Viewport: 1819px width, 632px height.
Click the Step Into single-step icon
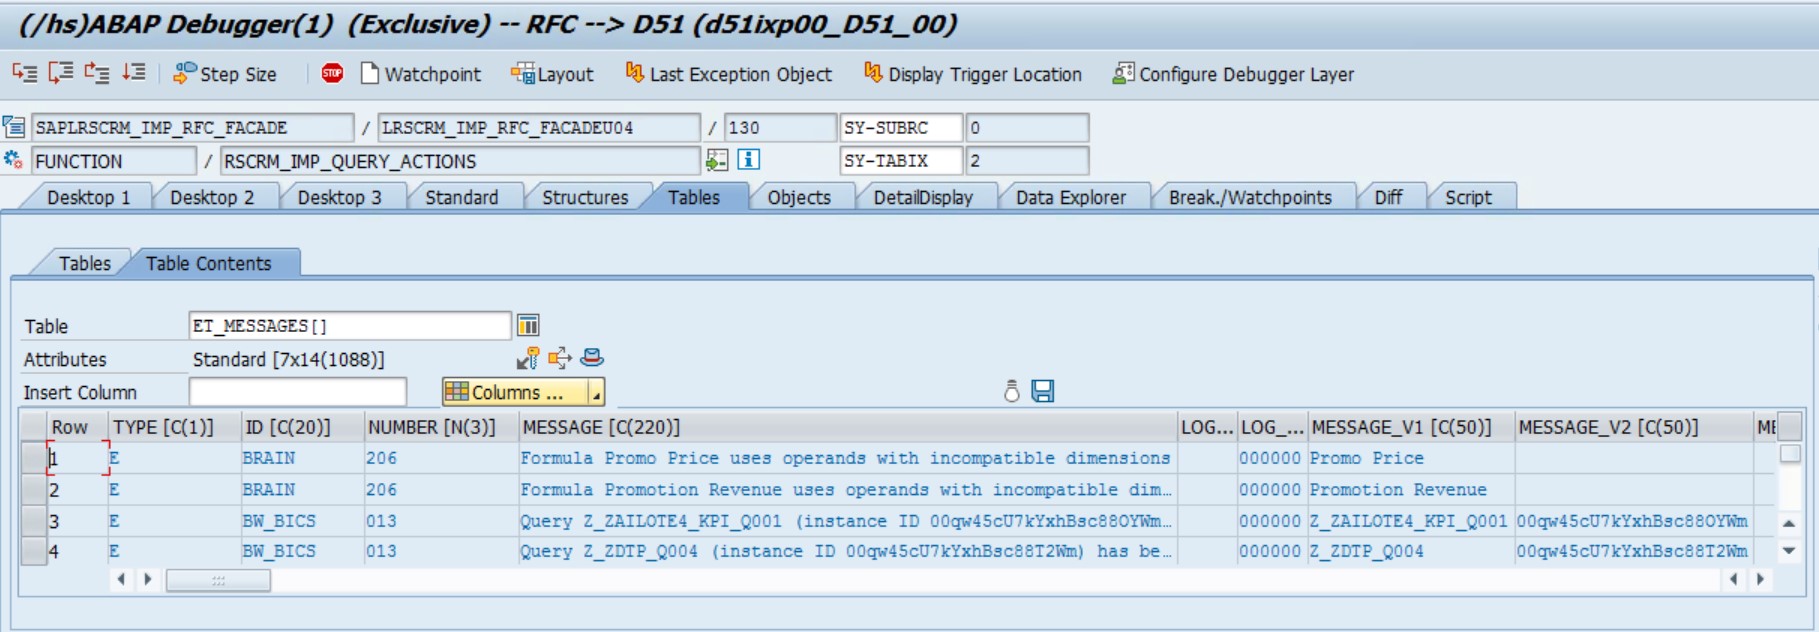pos(24,73)
